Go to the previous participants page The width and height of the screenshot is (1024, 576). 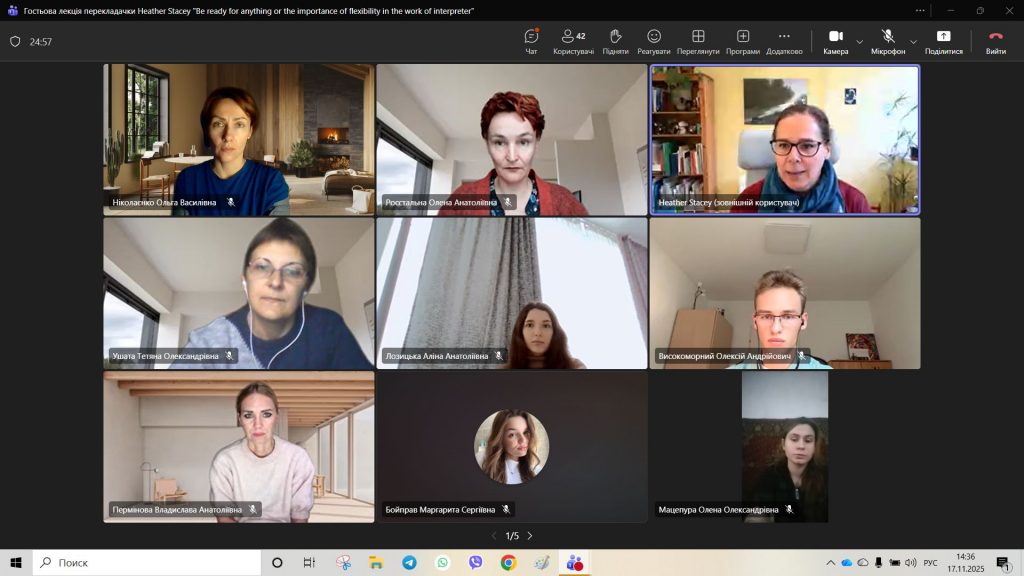[x=493, y=536]
